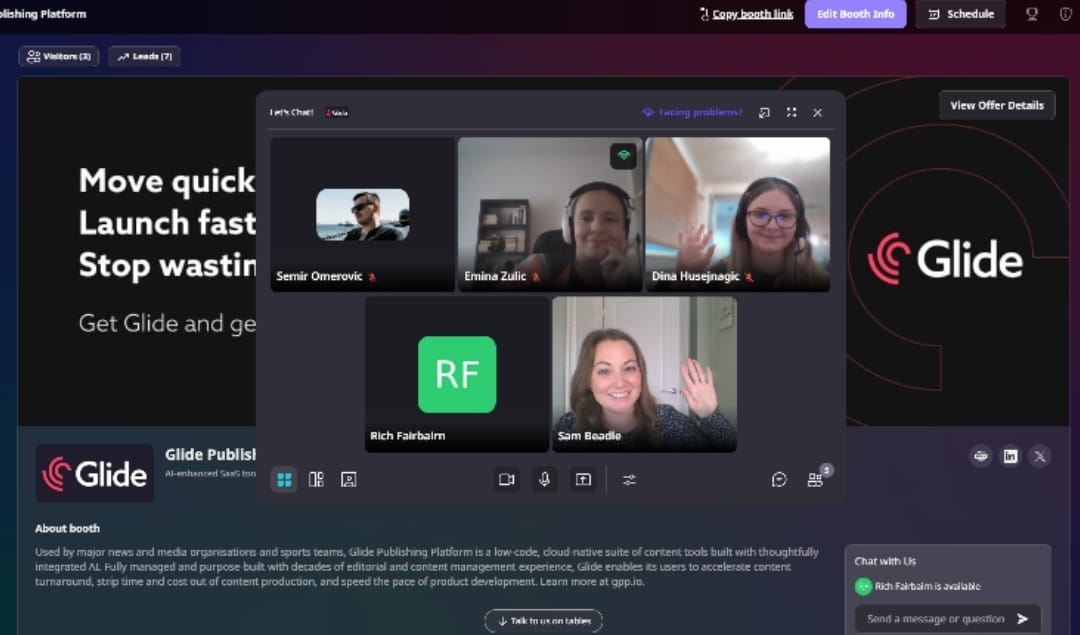Viewport: 1080px width, 635px height.
Task: Click the 'Talk to us on tables' button
Action: (543, 621)
